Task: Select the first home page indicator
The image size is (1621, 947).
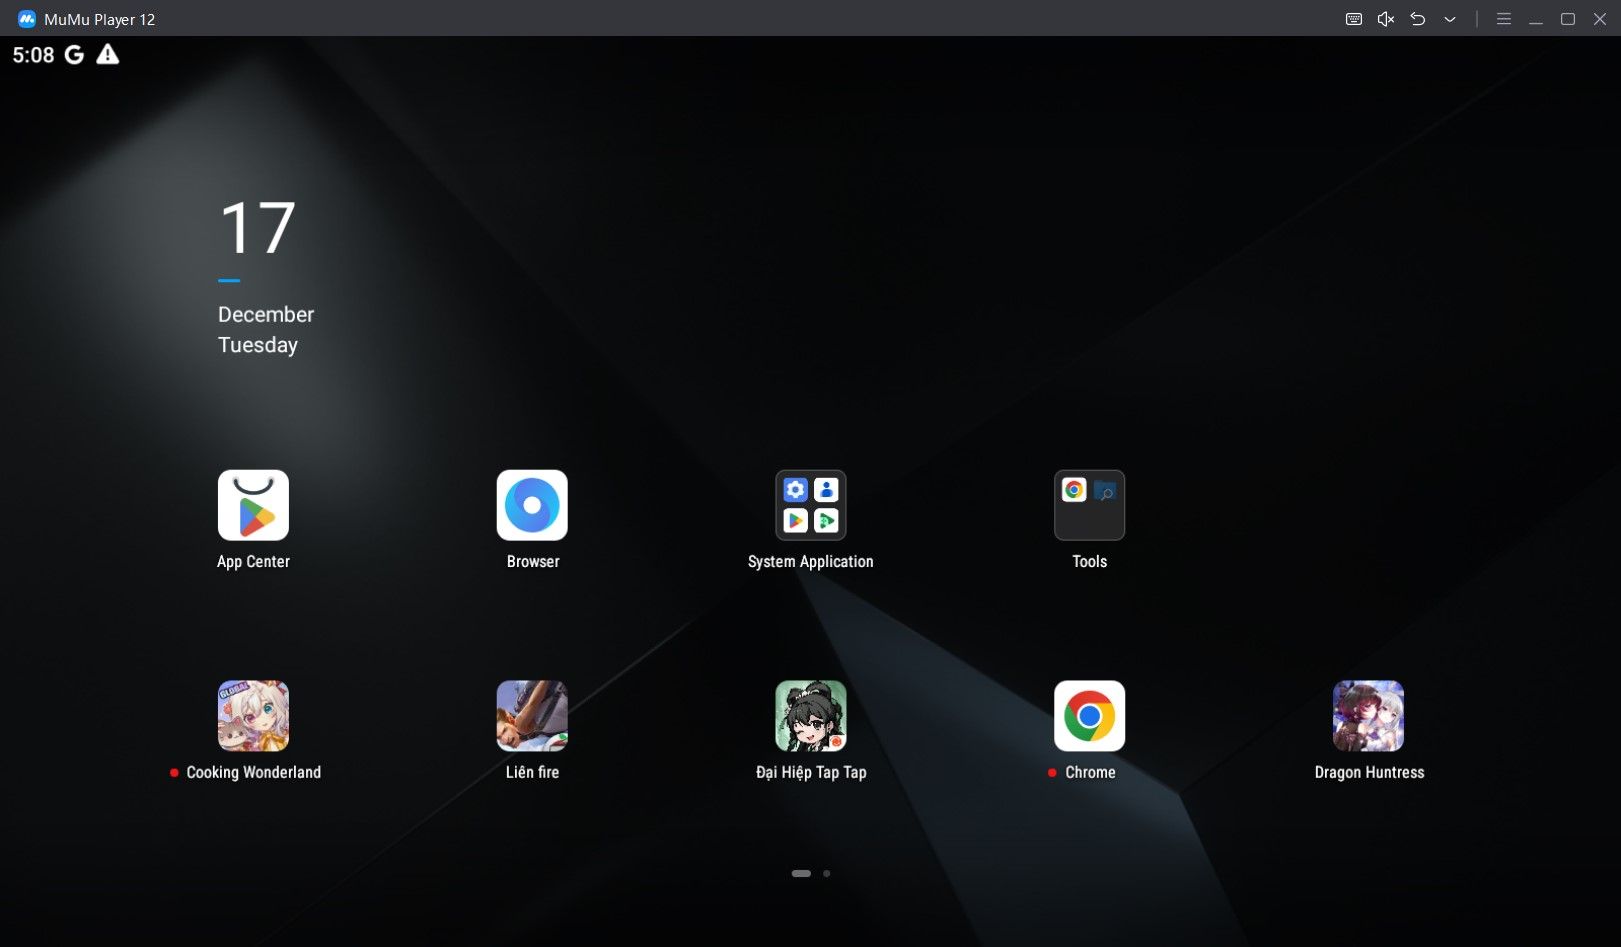Action: point(801,873)
